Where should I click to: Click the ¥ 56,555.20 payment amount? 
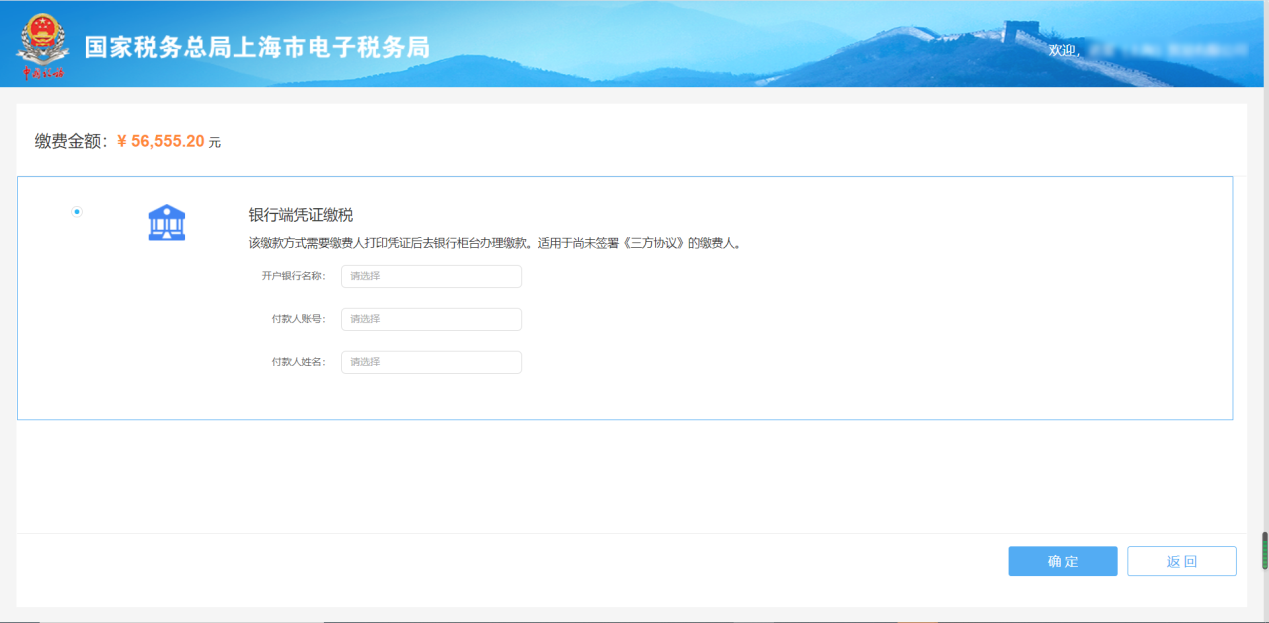[161, 142]
